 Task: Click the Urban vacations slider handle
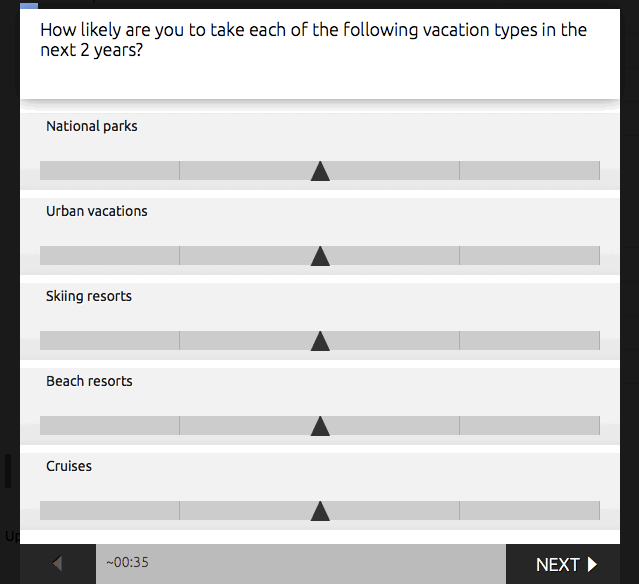tap(320, 256)
